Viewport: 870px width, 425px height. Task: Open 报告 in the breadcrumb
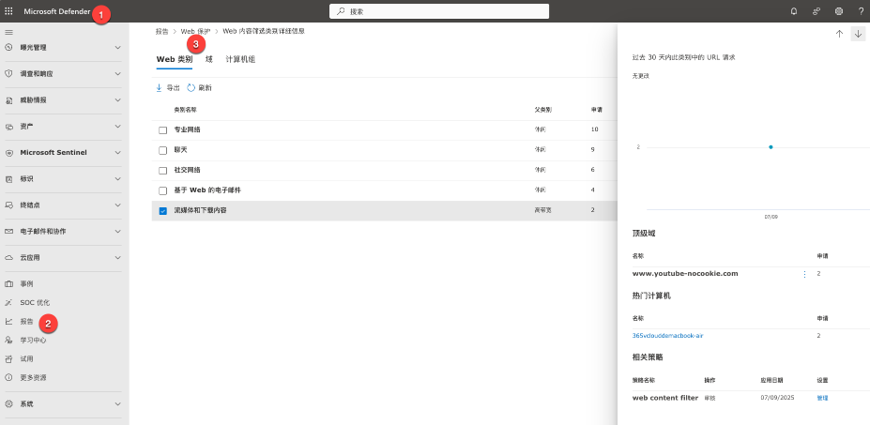(162, 32)
